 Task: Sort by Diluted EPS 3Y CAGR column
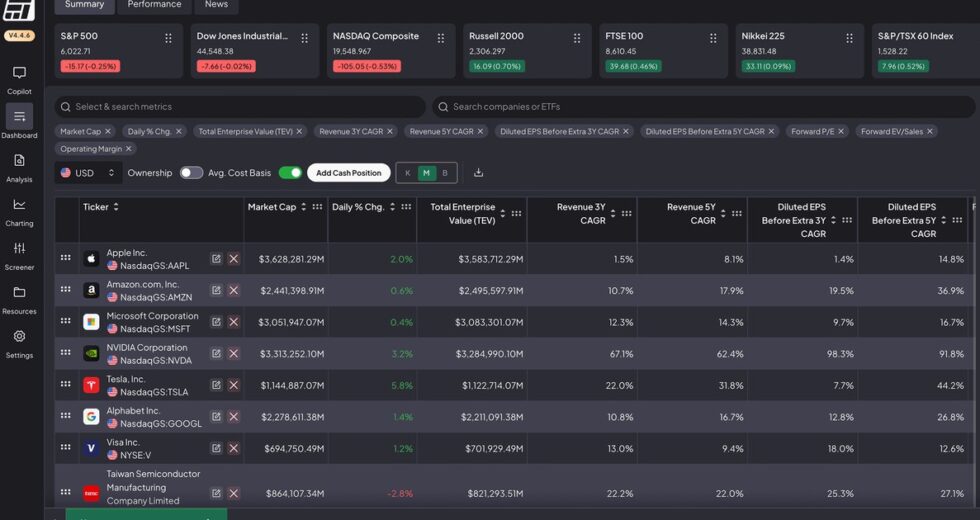833,220
